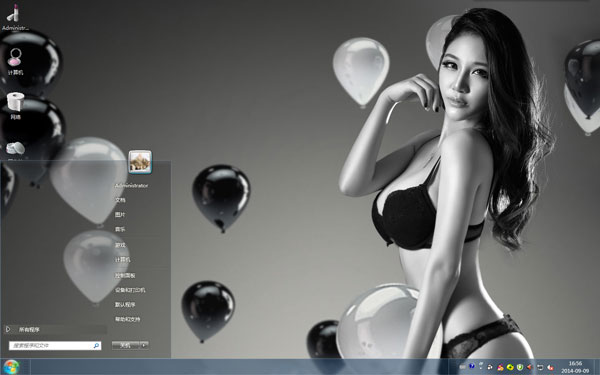
Task: Open 设备和打印机 from the Start menu
Action: (130, 290)
